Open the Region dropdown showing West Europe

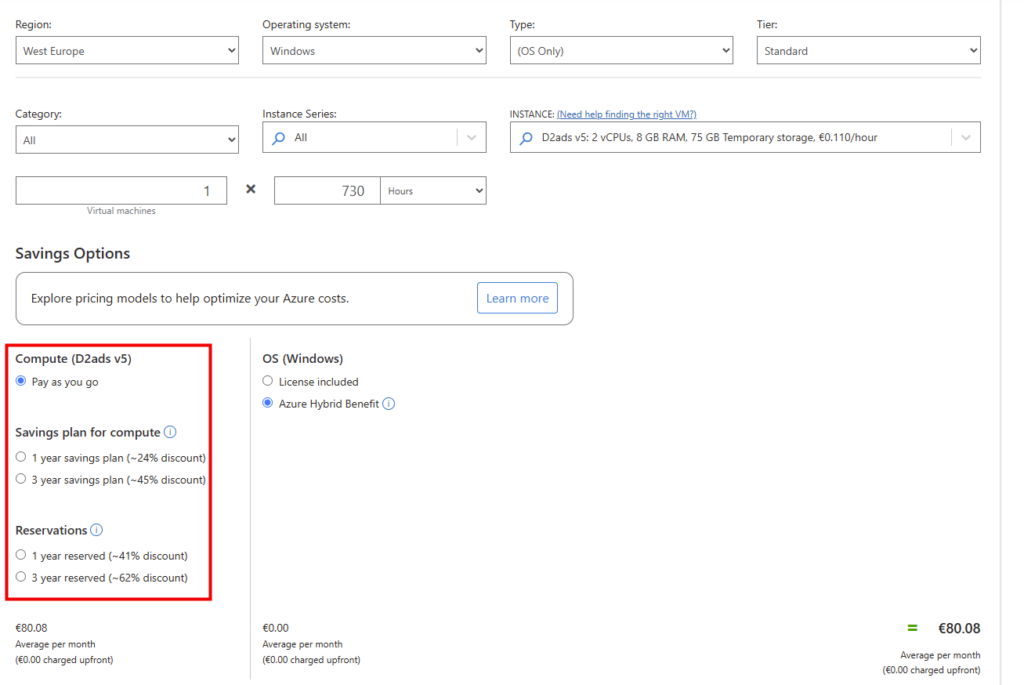127,50
